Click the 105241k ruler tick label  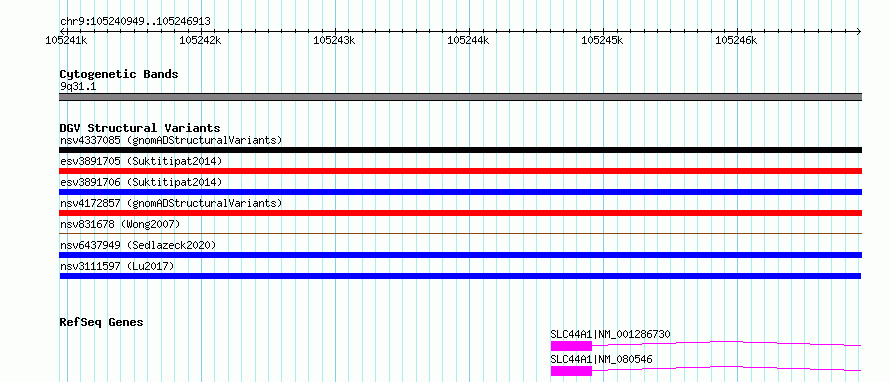pyautogui.click(x=66, y=40)
